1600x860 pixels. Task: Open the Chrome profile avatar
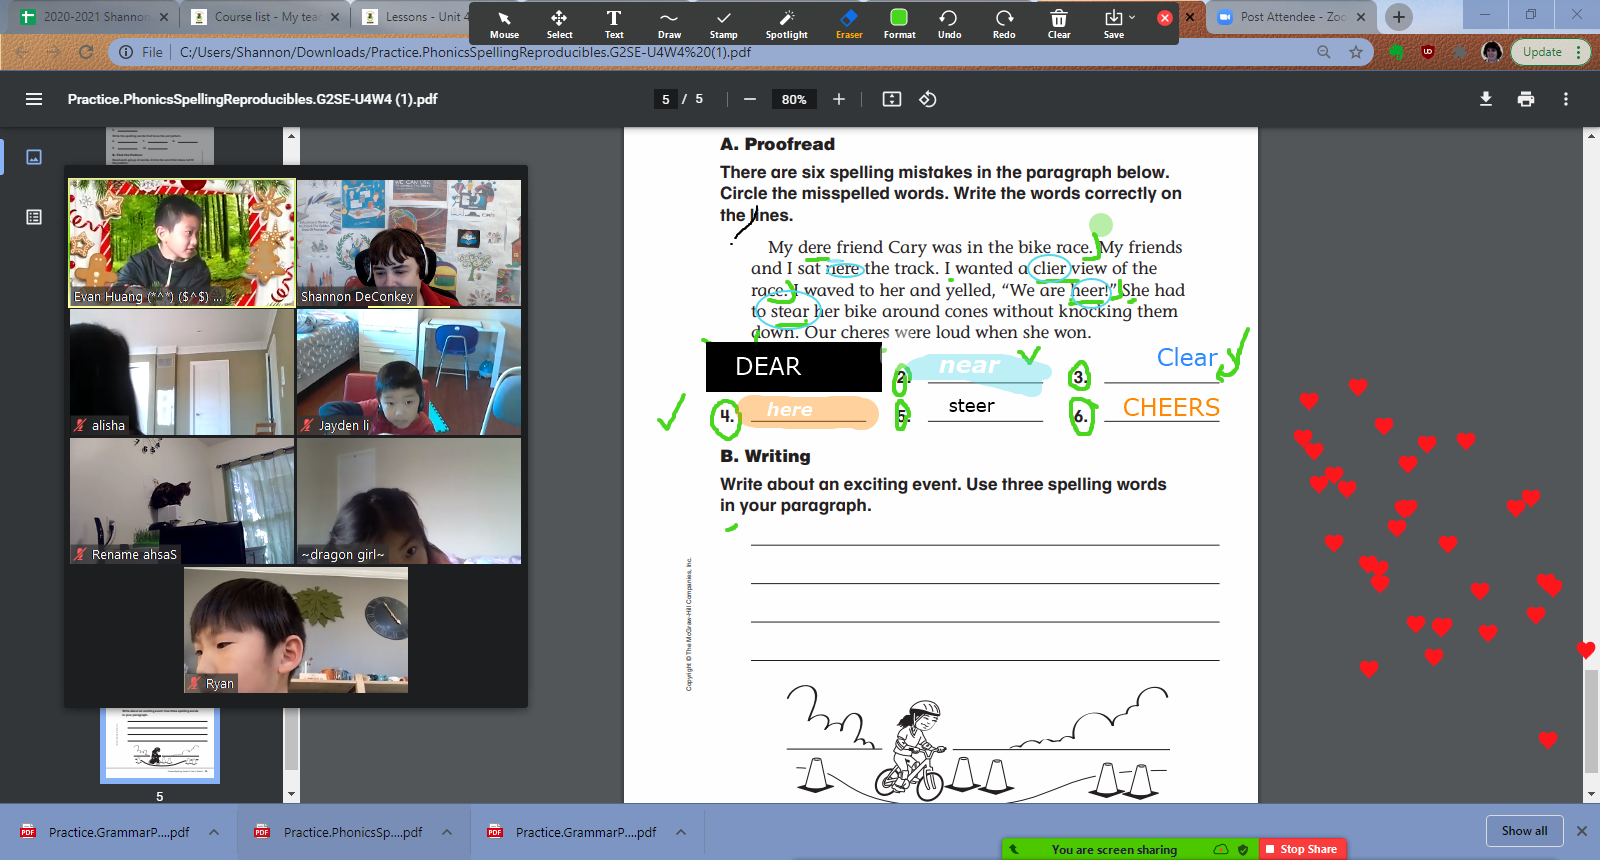coord(1492,52)
